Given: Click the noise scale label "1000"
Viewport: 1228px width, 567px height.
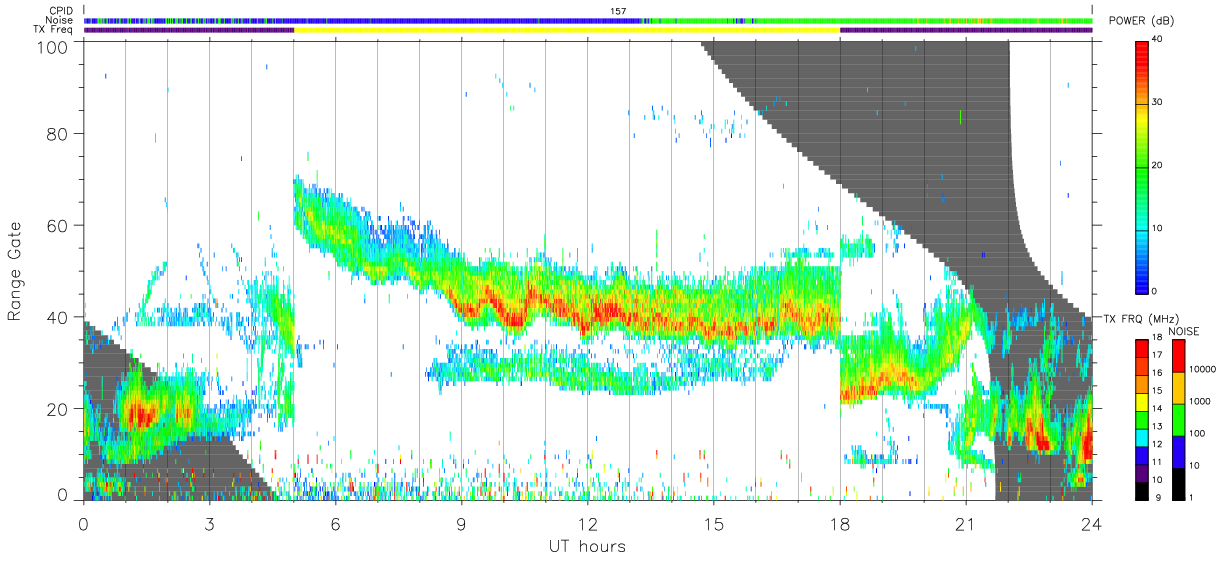Looking at the screenshot, I should pos(1201,401).
